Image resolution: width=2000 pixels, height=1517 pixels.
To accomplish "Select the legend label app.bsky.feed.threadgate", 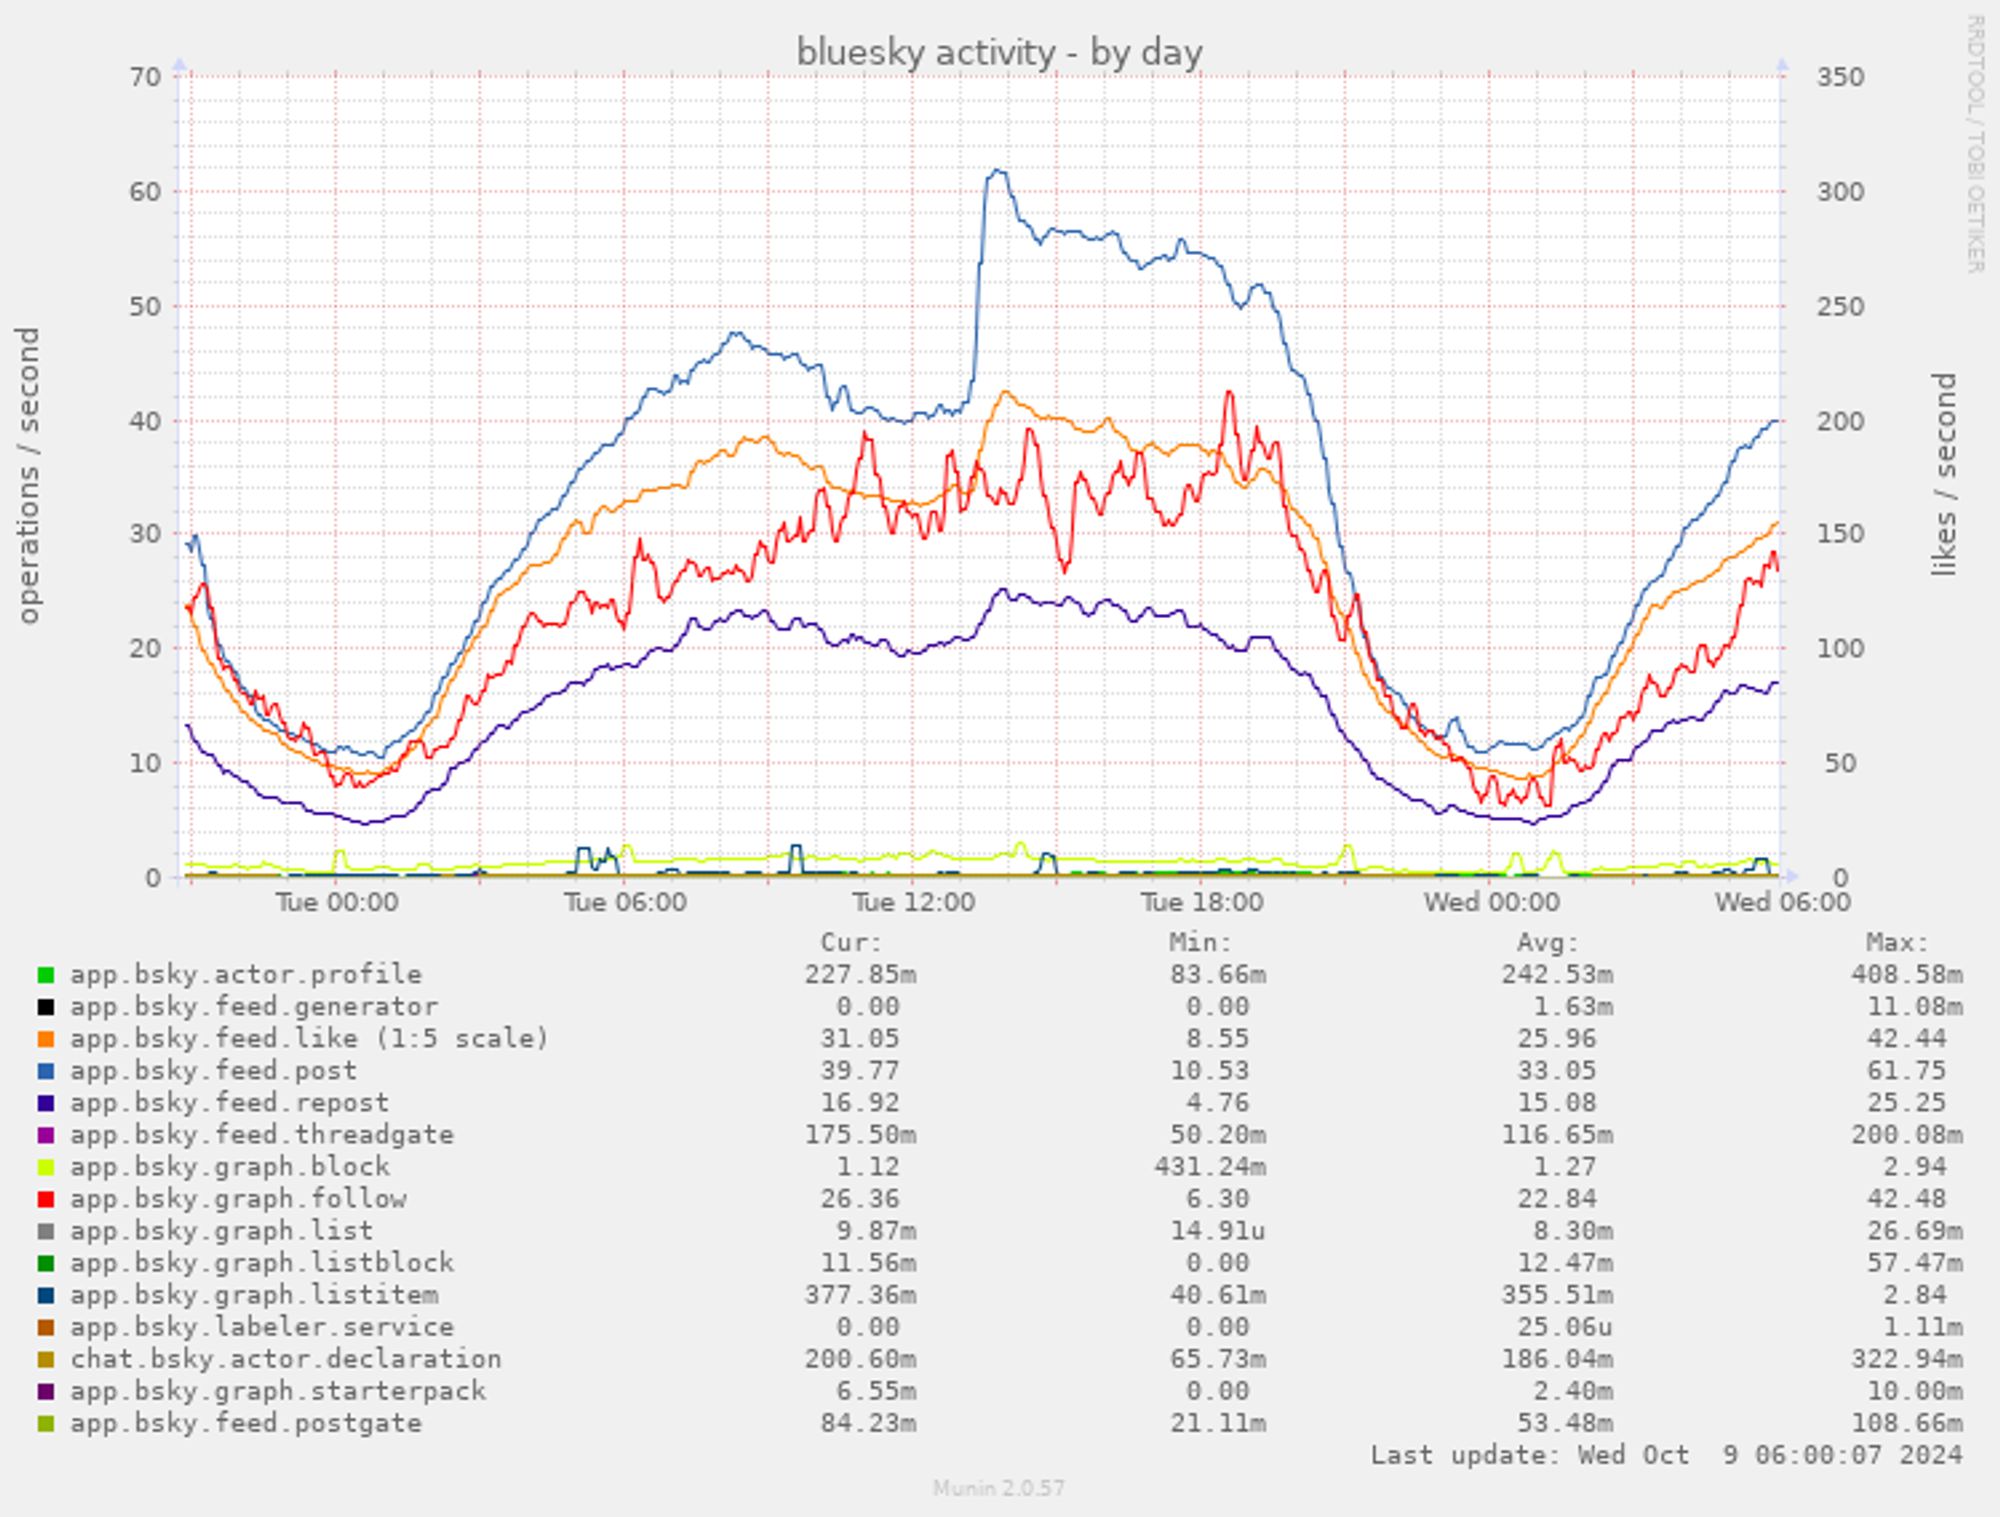I will click(262, 1134).
